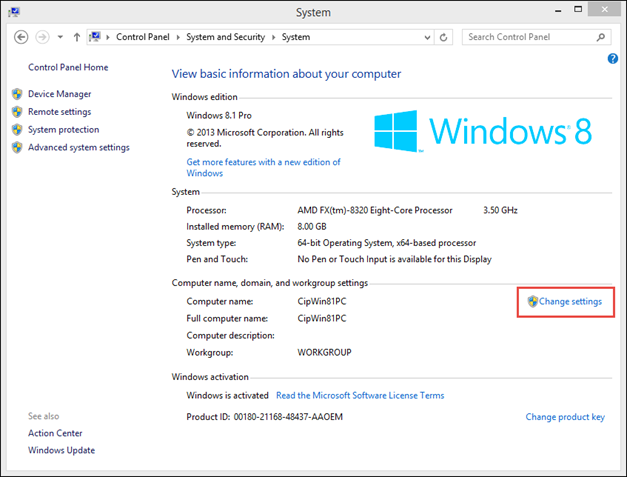Click the text Windows 8.1 Pro
Viewport: 627px width, 477px height.
click(219, 116)
